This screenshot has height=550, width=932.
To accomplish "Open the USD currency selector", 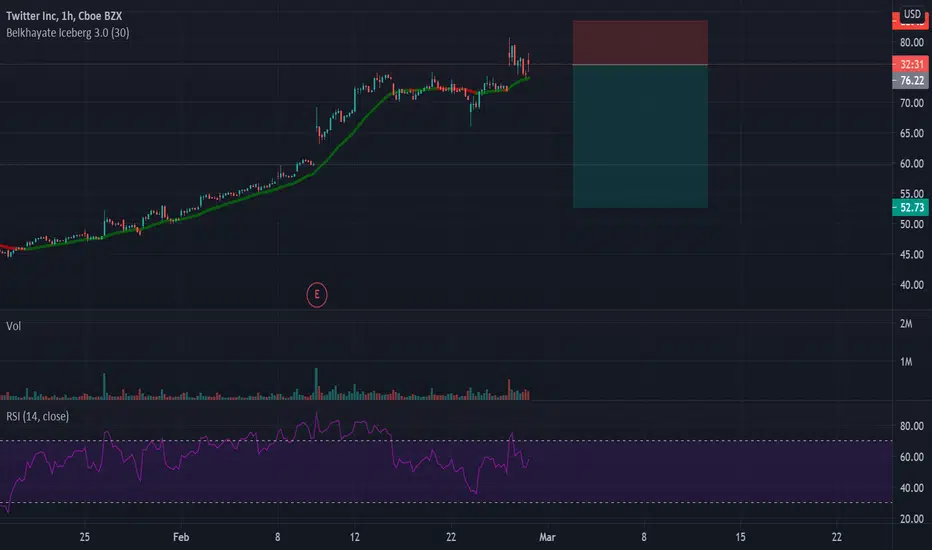I will pyautogui.click(x=912, y=14).
